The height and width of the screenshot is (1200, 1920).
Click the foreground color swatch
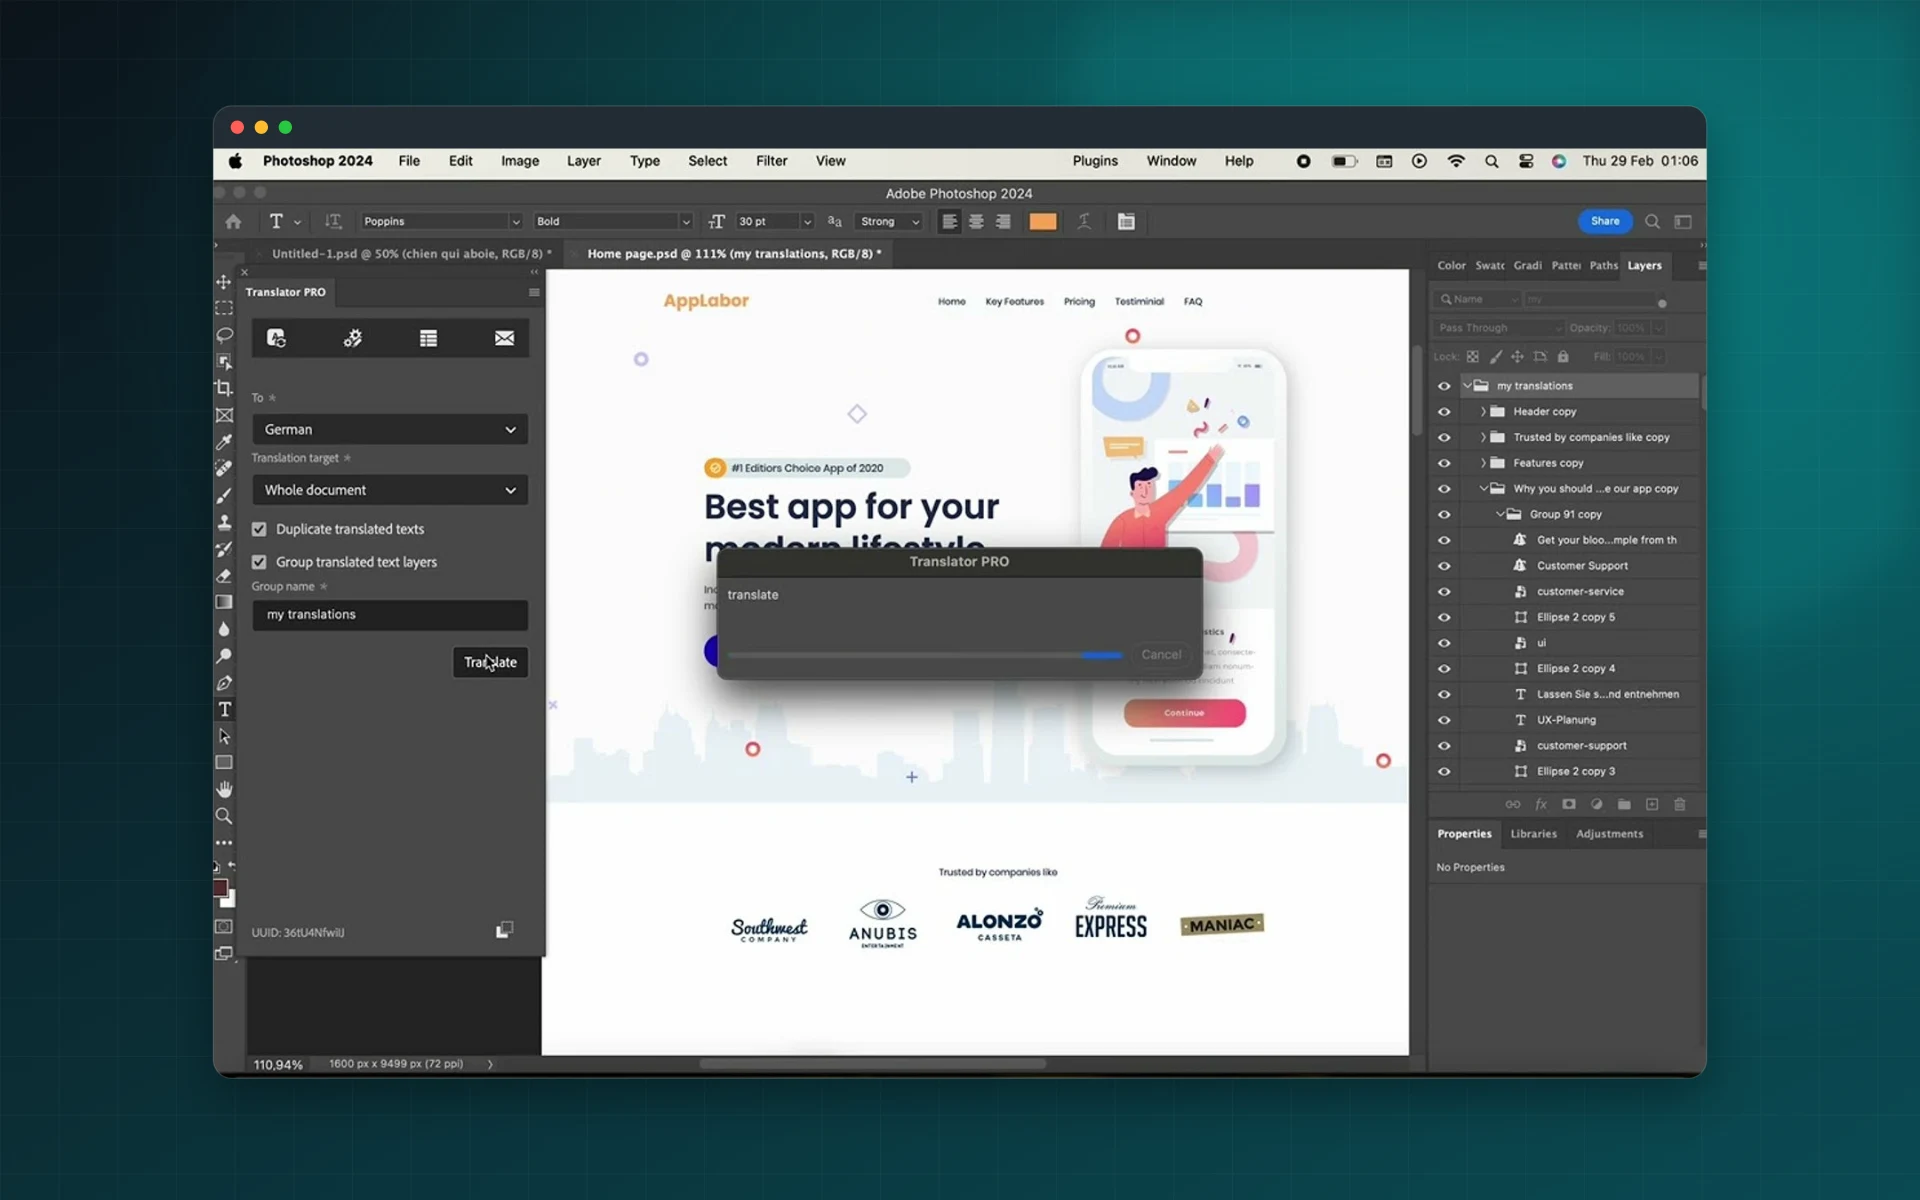220,888
